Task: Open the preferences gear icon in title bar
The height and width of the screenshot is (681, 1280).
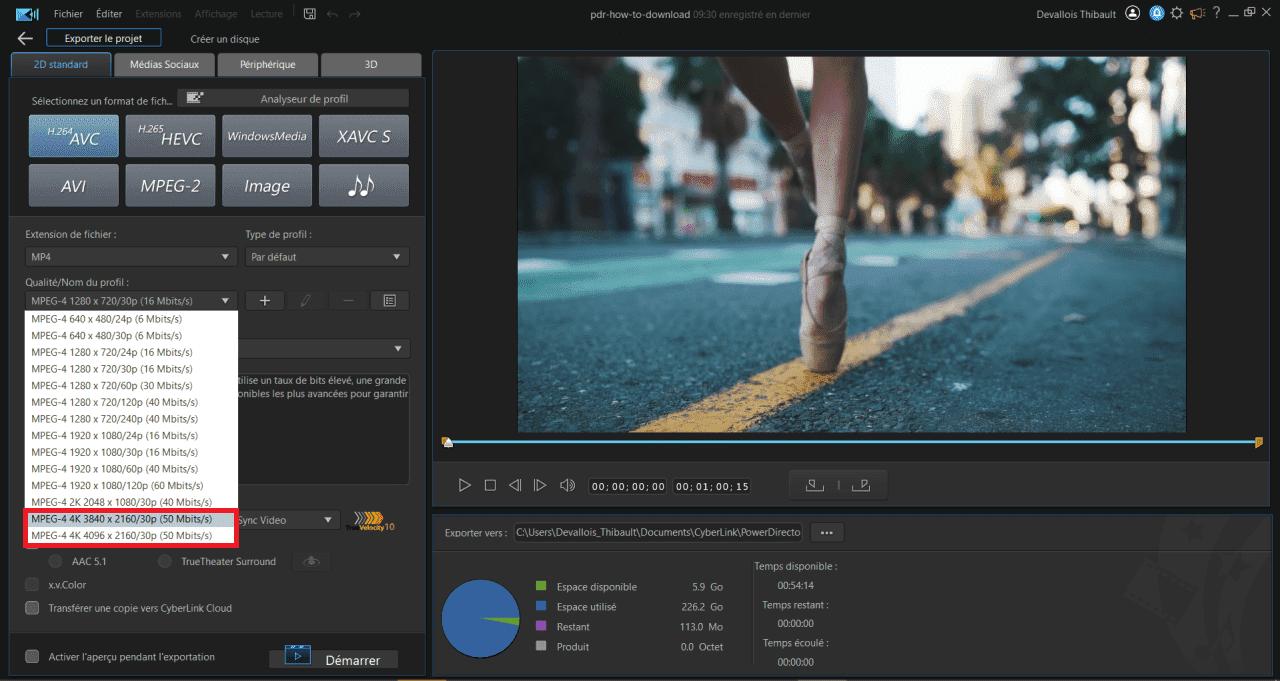Action: (1176, 14)
